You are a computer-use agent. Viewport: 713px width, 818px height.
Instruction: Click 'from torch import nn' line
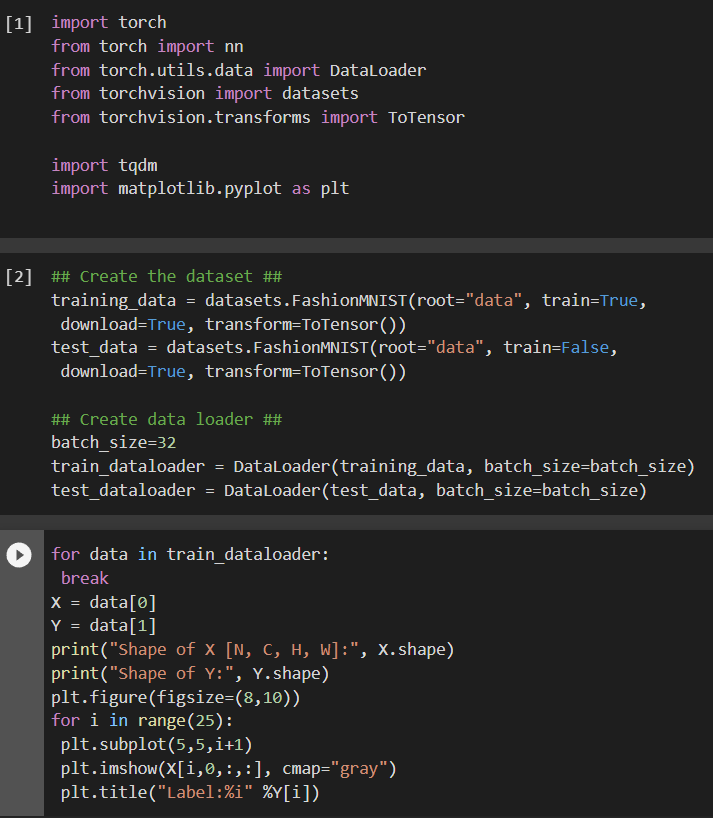[148, 46]
